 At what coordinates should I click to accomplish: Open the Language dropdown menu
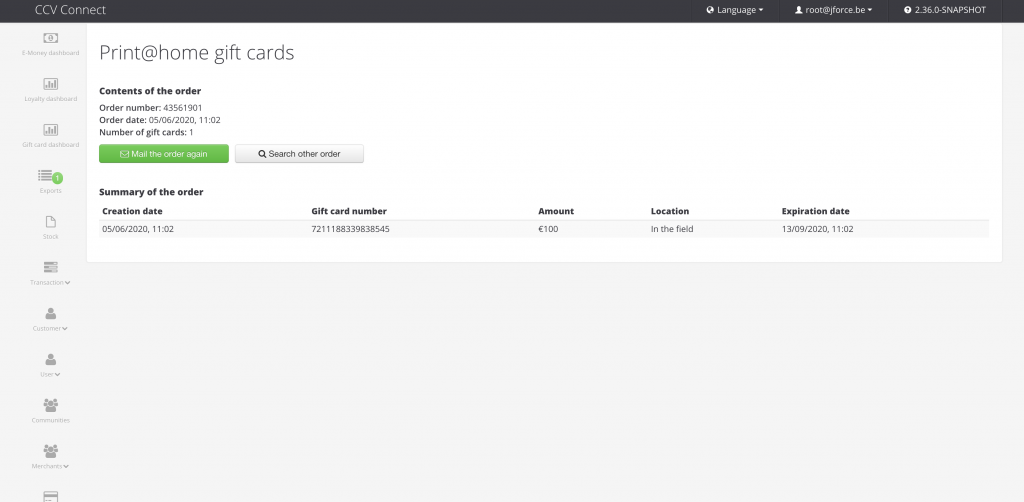(735, 10)
